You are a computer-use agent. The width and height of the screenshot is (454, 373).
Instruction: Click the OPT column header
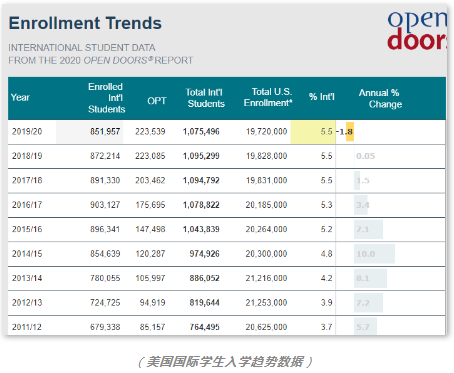point(157,101)
